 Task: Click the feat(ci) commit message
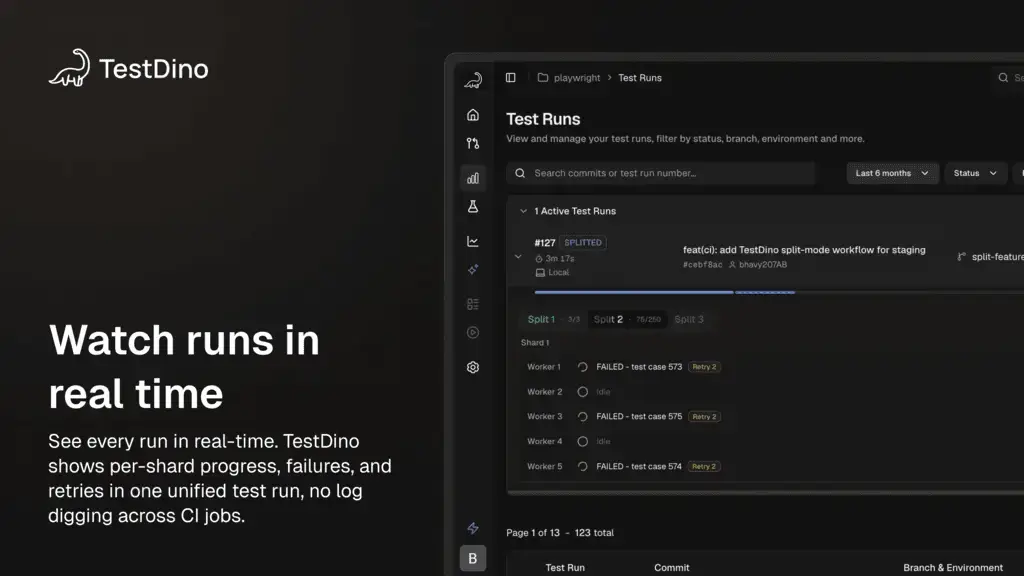[804, 250]
